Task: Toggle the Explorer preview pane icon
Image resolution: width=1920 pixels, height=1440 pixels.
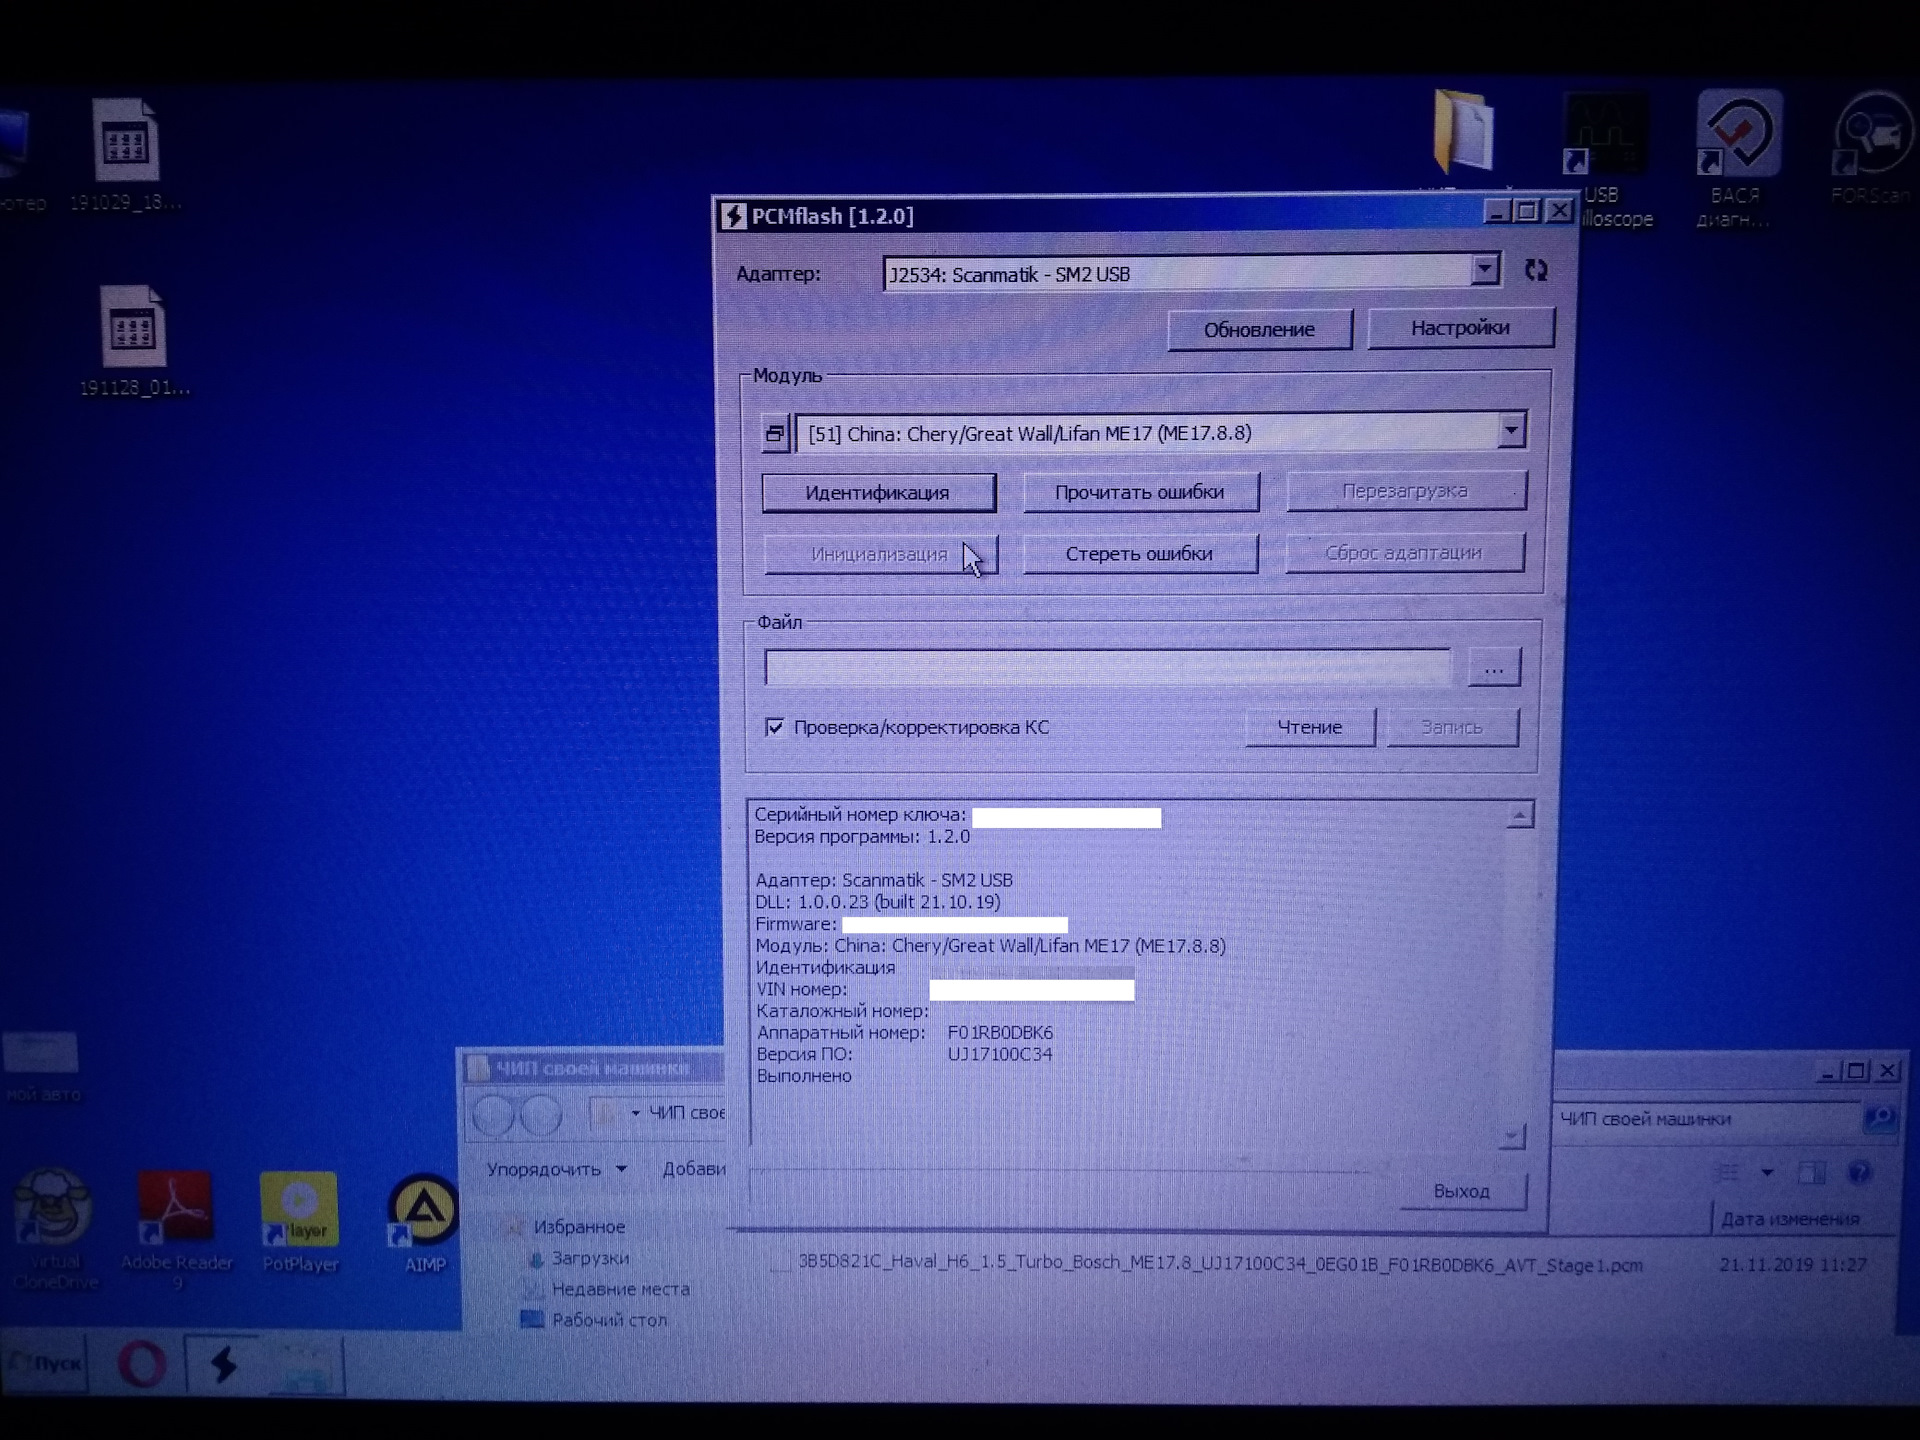Action: tap(1812, 1172)
